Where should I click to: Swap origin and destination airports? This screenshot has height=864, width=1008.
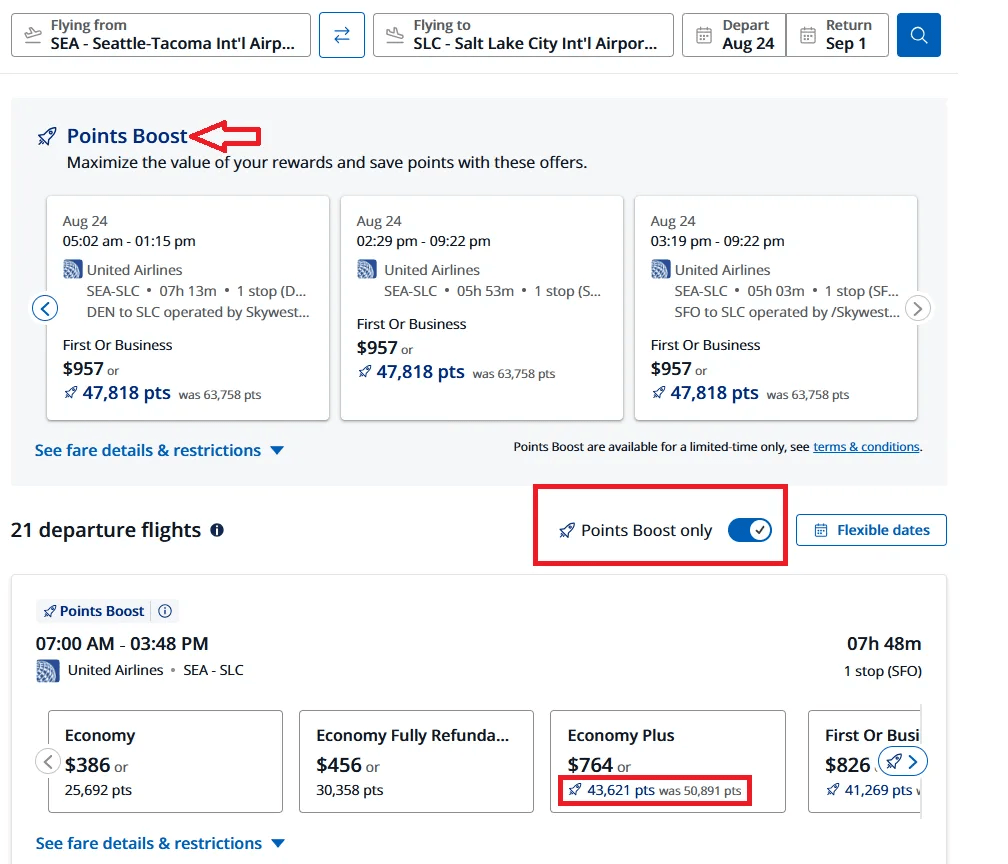(341, 35)
